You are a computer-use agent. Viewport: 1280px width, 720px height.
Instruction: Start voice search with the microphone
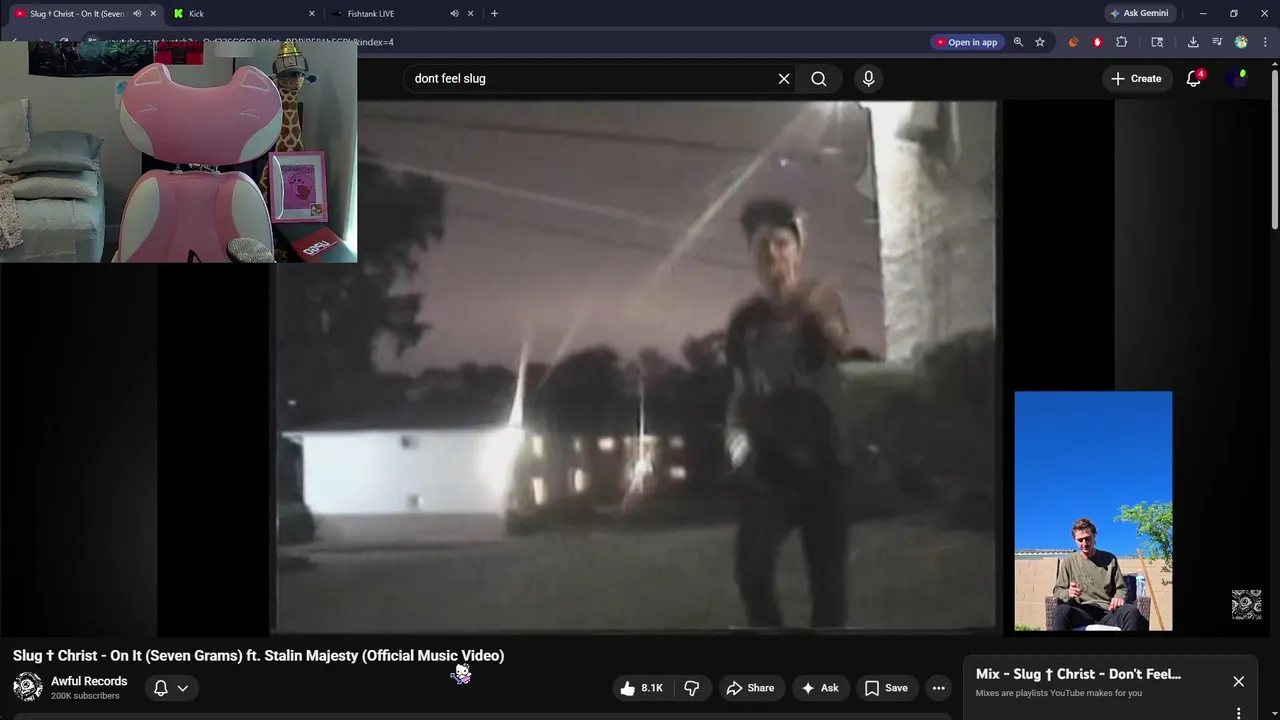coord(868,78)
